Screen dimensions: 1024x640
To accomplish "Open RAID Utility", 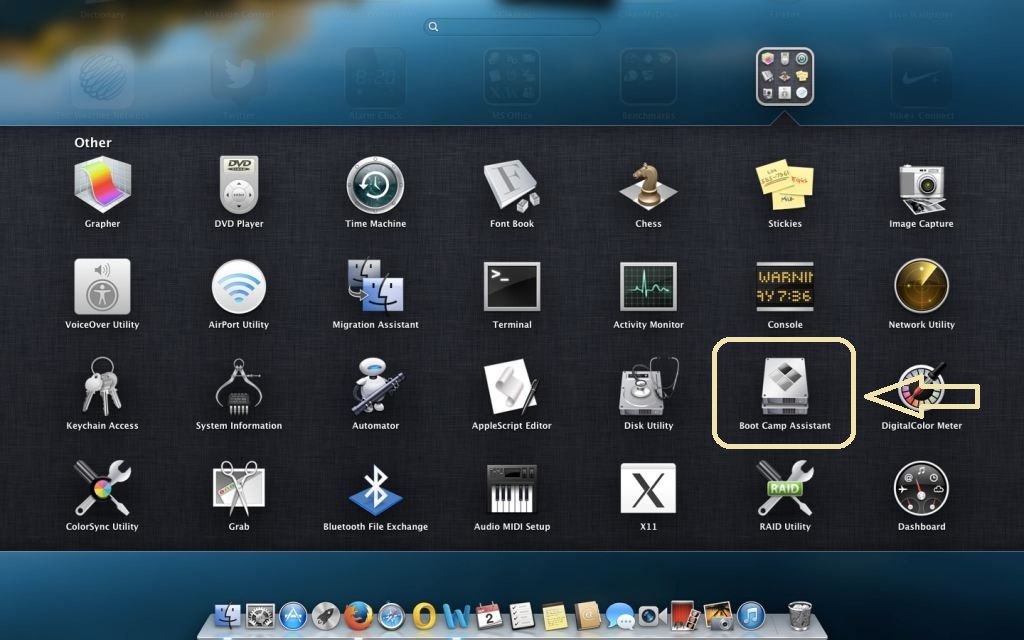I will pos(784,488).
